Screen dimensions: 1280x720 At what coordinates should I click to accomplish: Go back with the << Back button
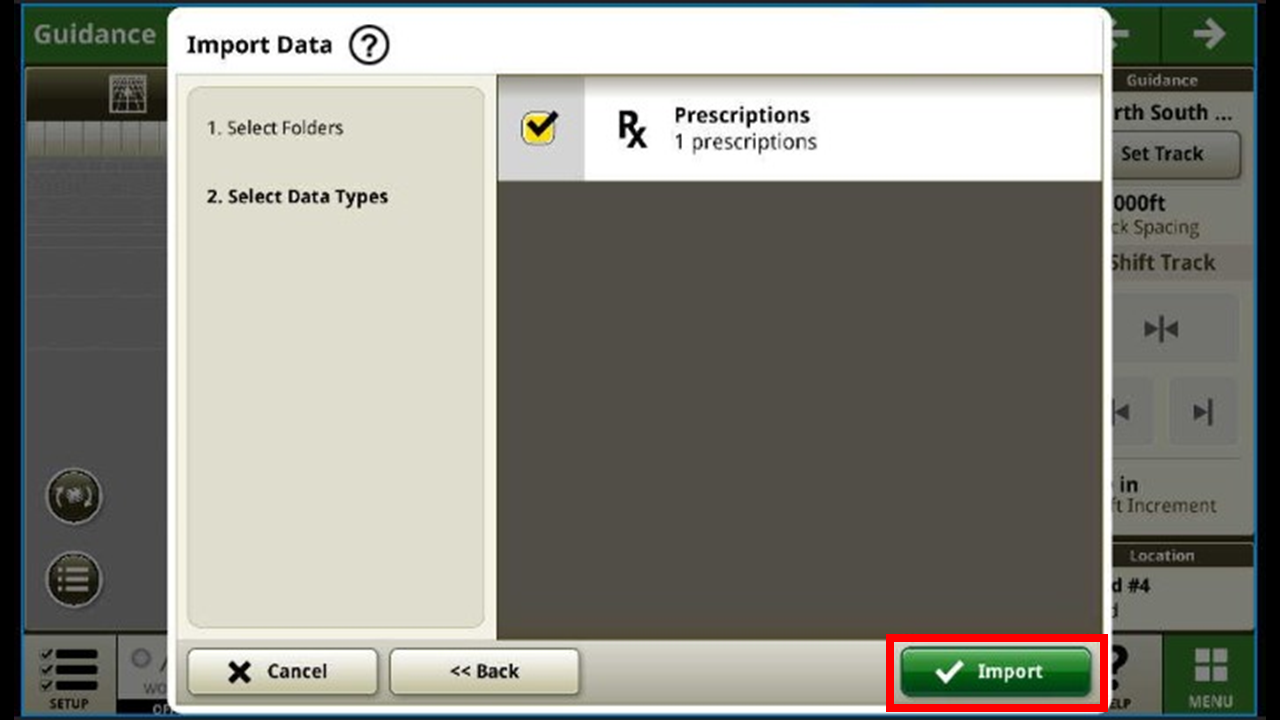click(x=484, y=672)
